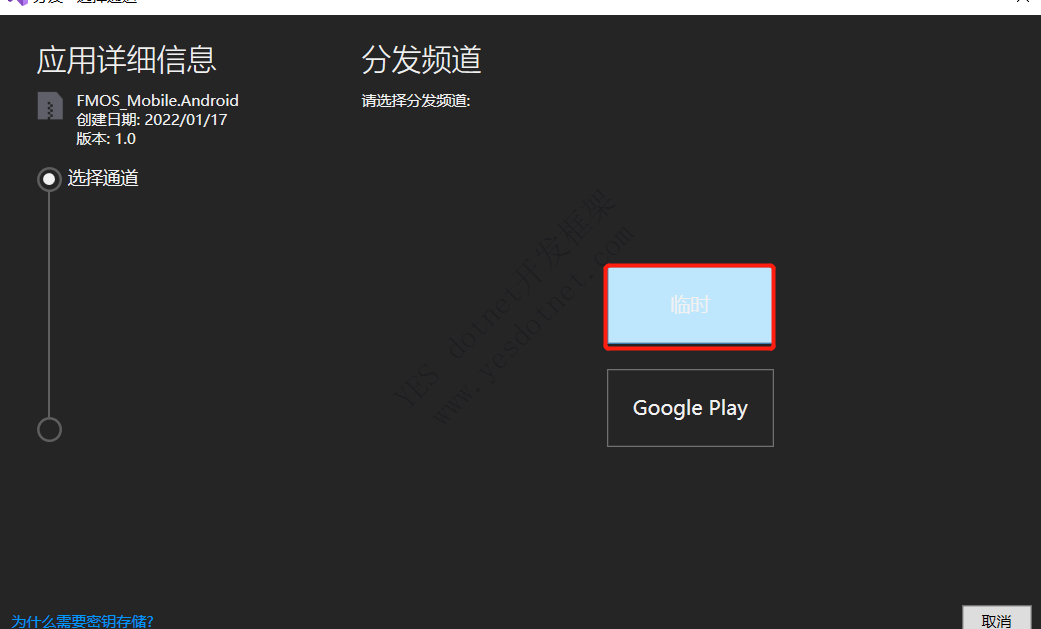
Task: Click the empty area below Google Play button
Action: pos(689,520)
